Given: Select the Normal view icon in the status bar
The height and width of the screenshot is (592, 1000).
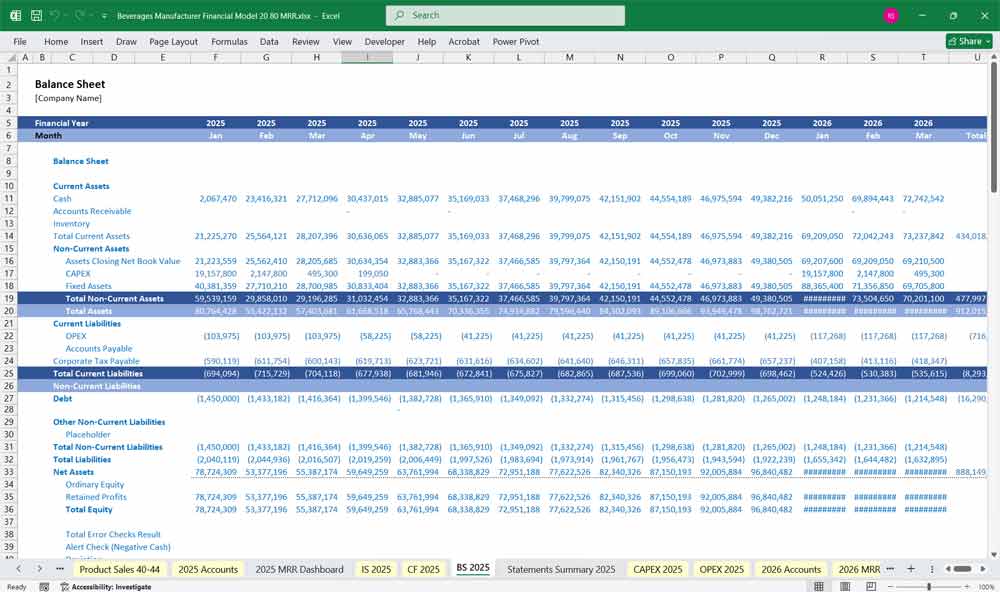Looking at the screenshot, I should tap(819, 585).
